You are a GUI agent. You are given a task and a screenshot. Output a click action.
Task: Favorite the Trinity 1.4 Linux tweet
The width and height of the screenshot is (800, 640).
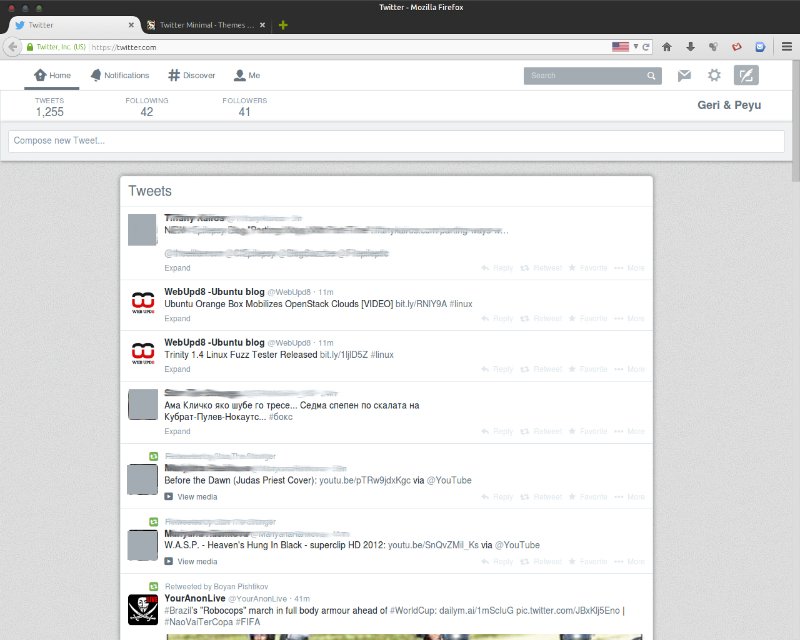click(x=588, y=369)
